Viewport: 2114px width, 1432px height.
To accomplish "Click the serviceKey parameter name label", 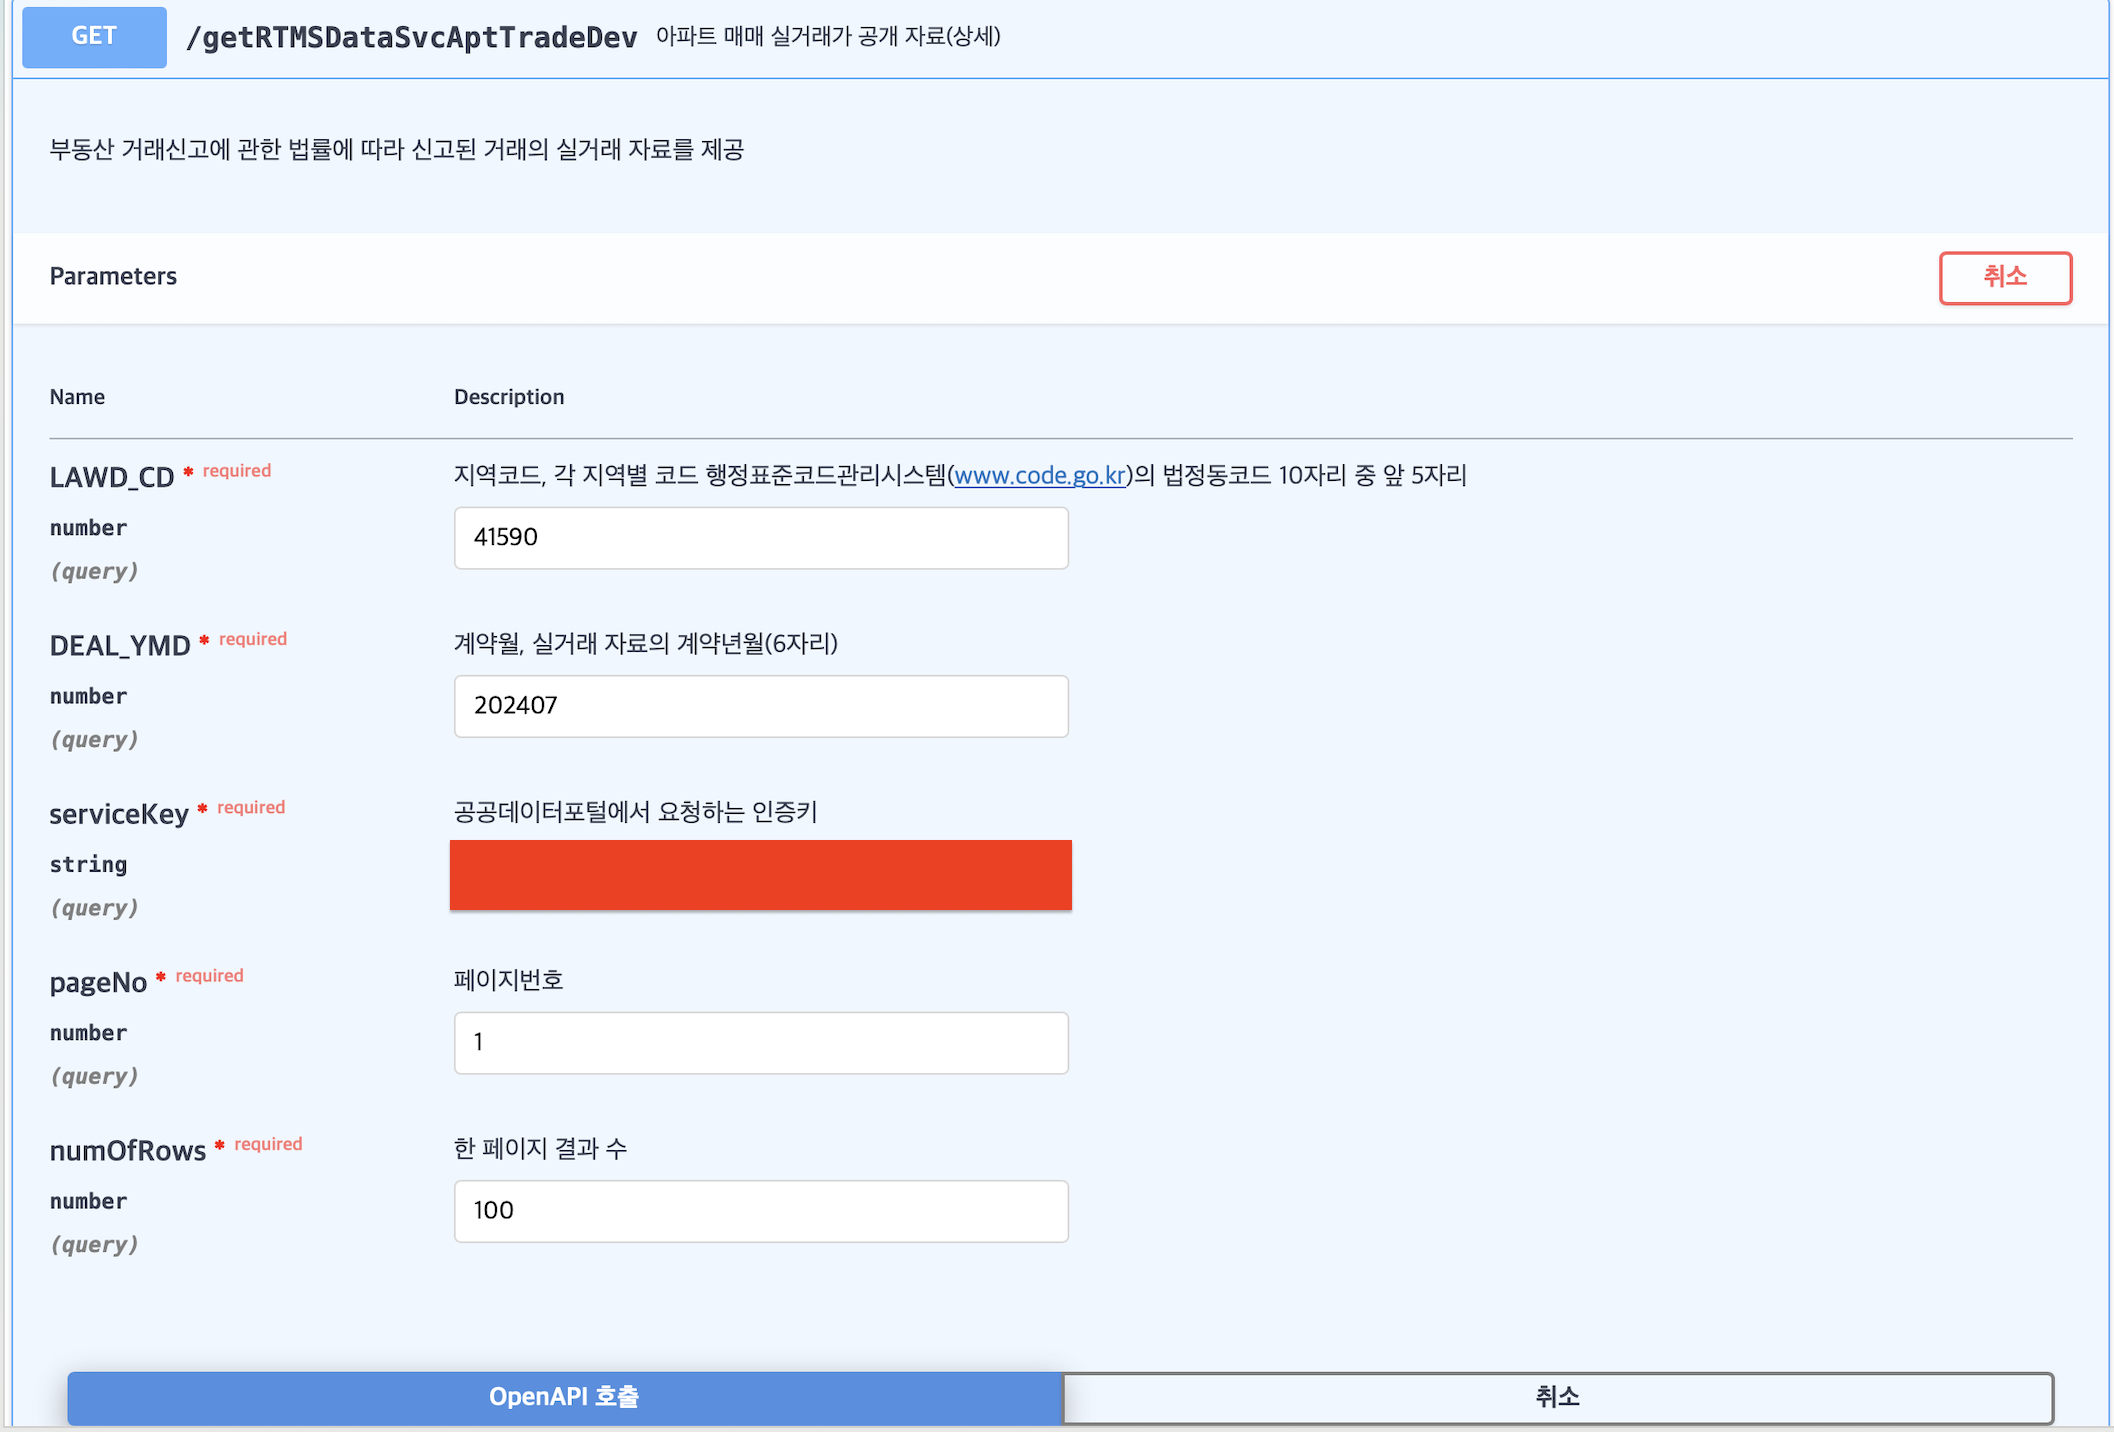I will (x=119, y=814).
